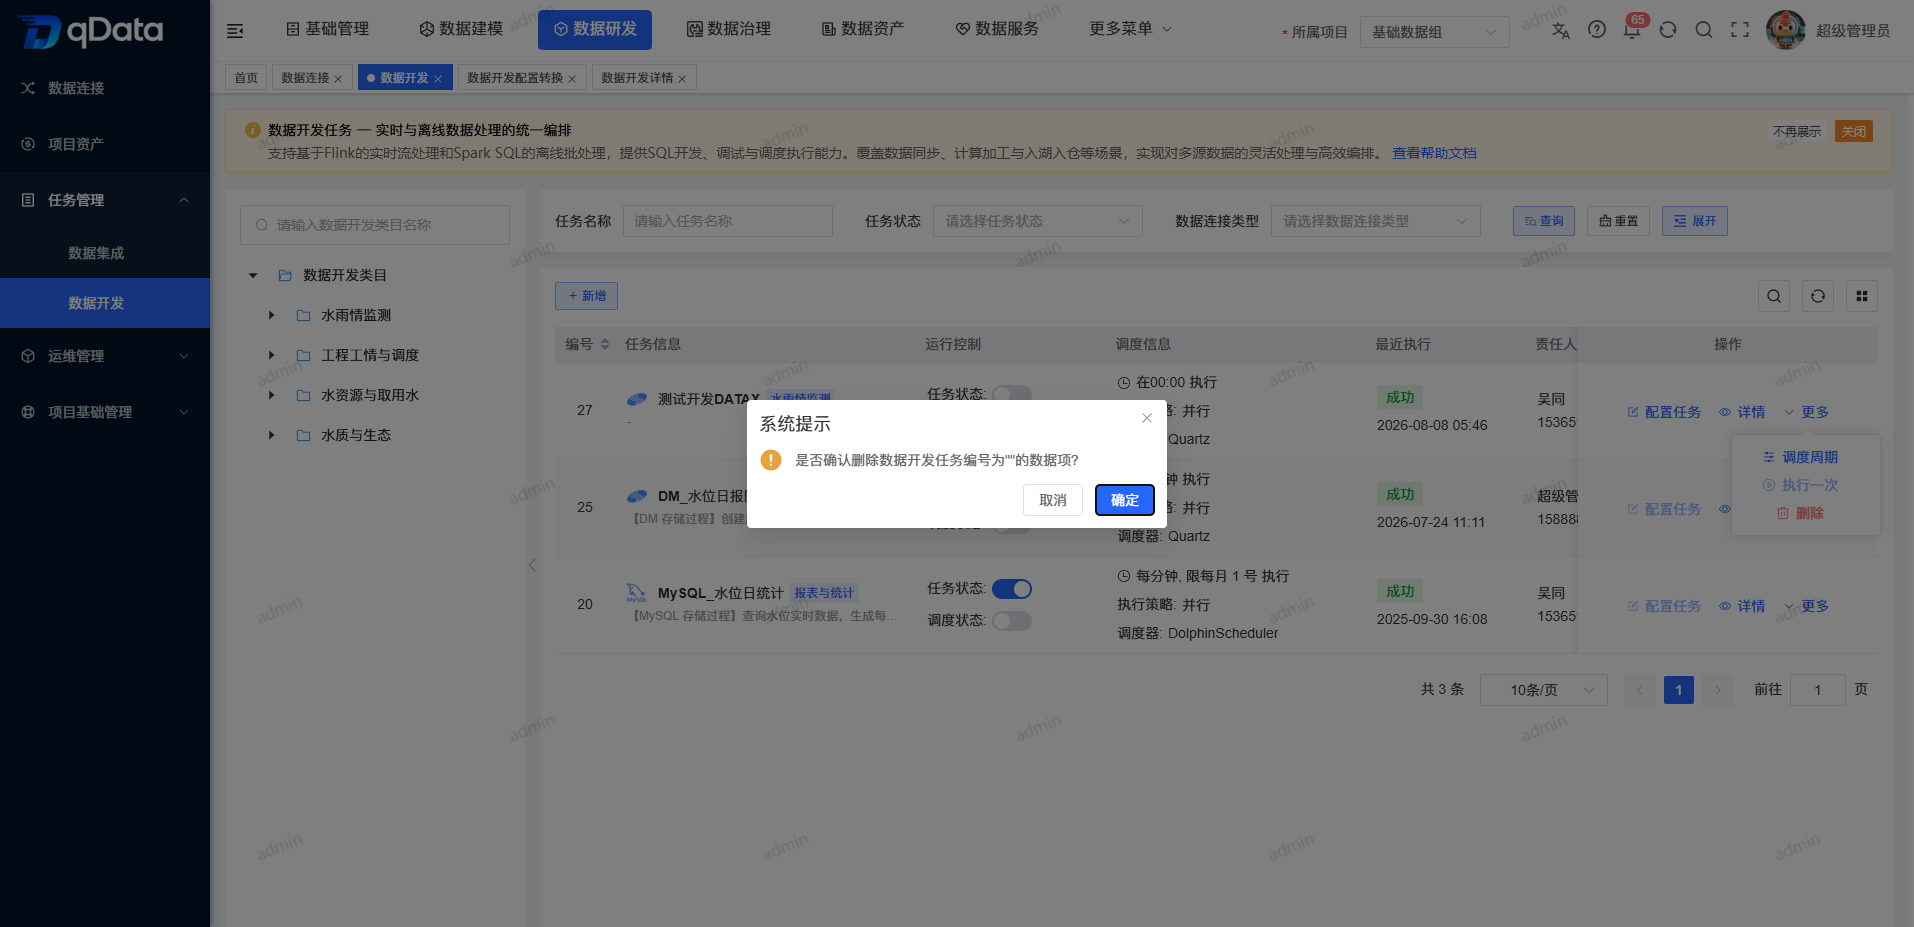Open the language translation icon
This screenshot has width=1914, height=927.
1560,30
